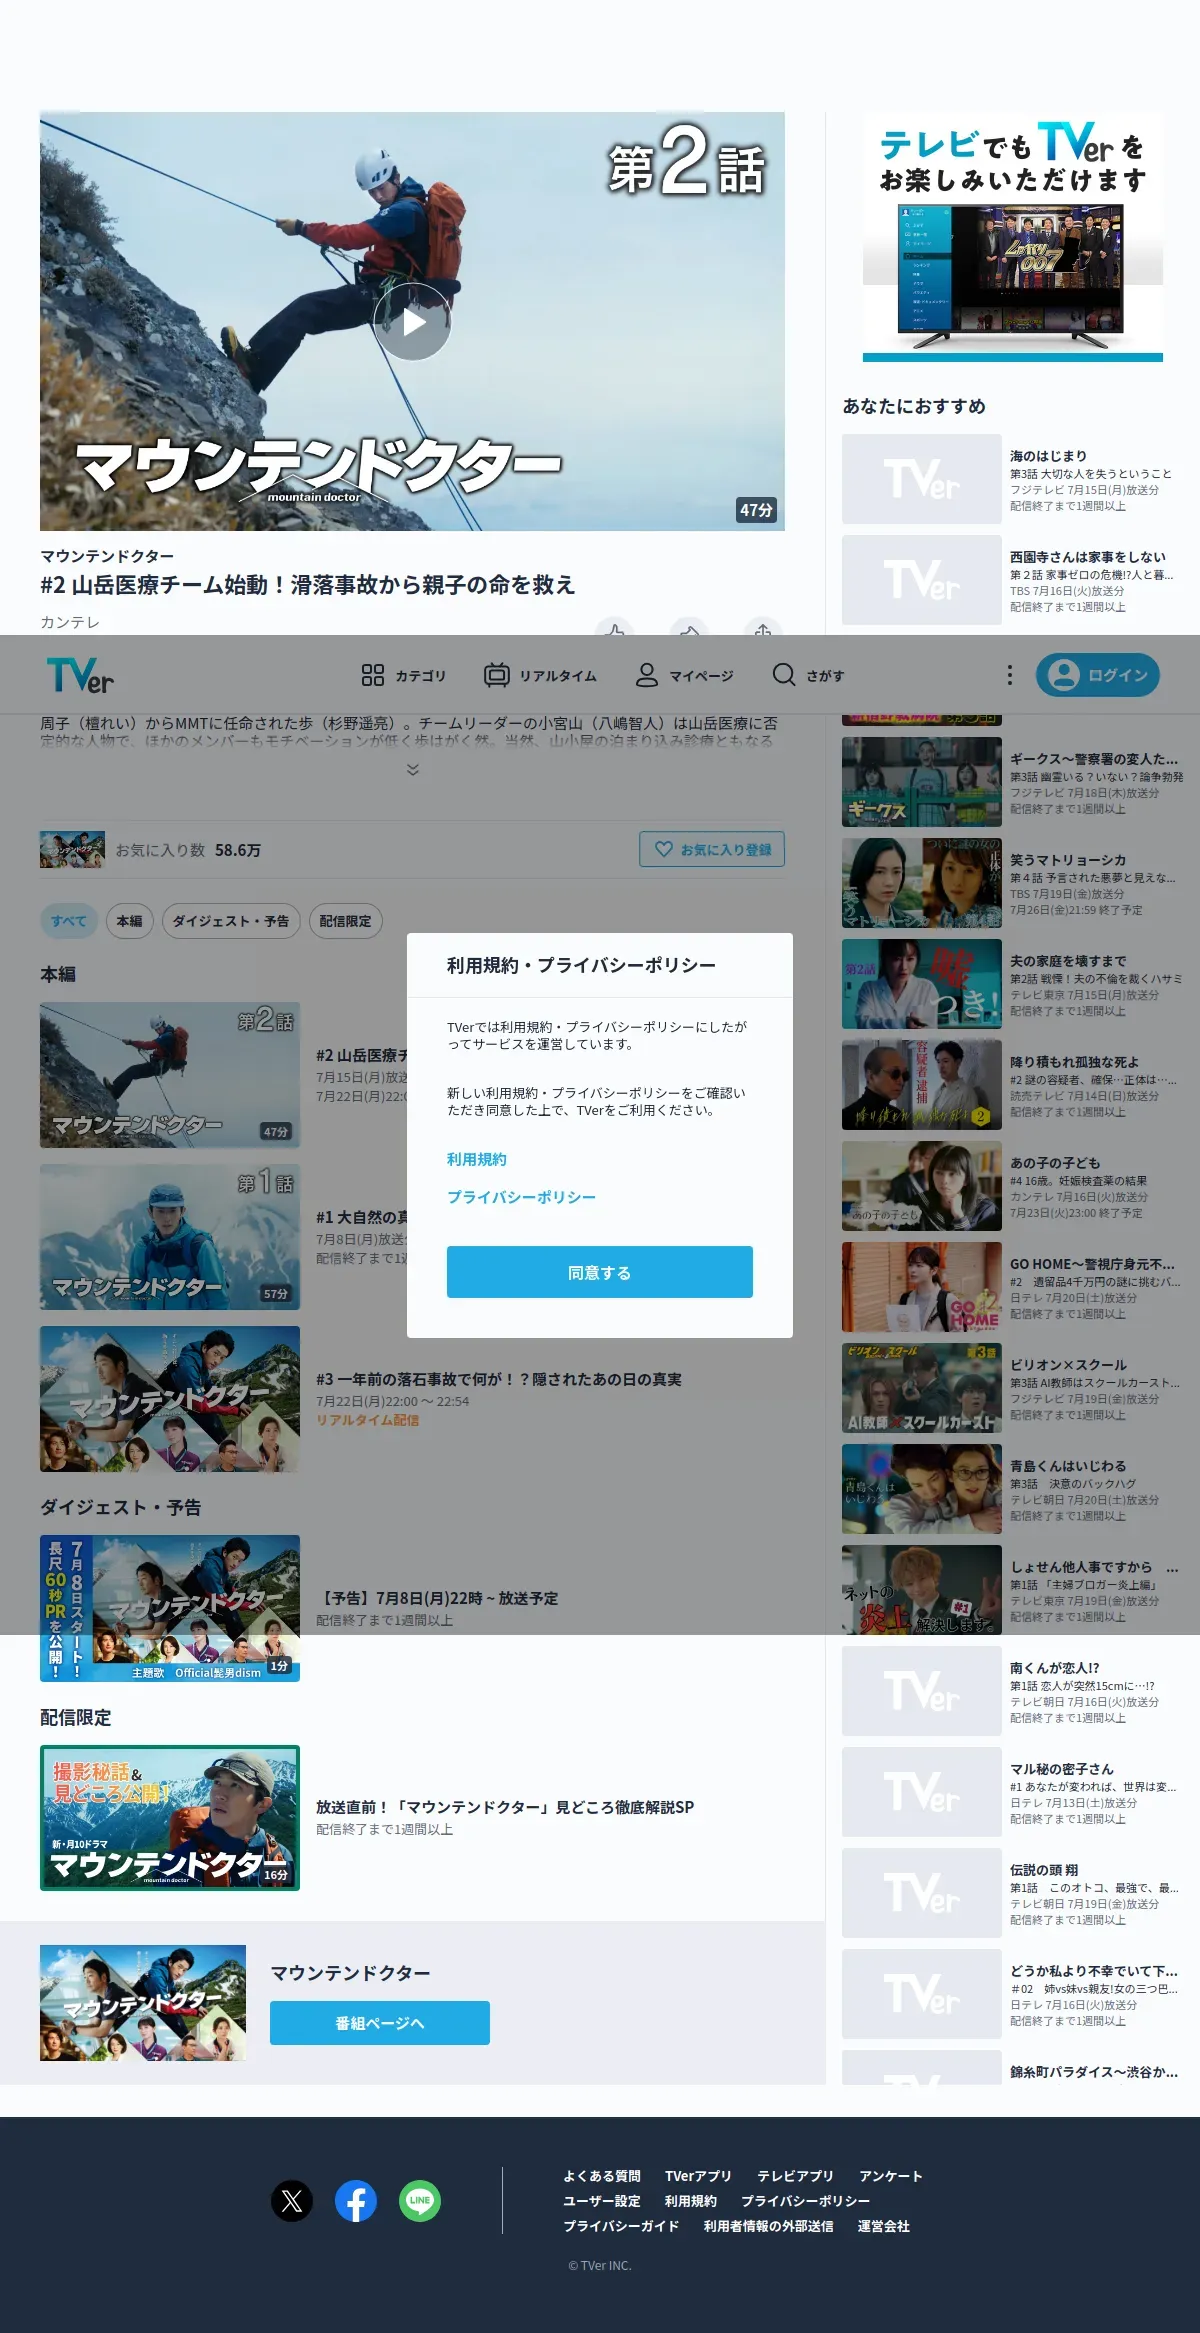This screenshot has width=1200, height=2333.
Task: Click the ログイン login button
Action: click(1098, 675)
